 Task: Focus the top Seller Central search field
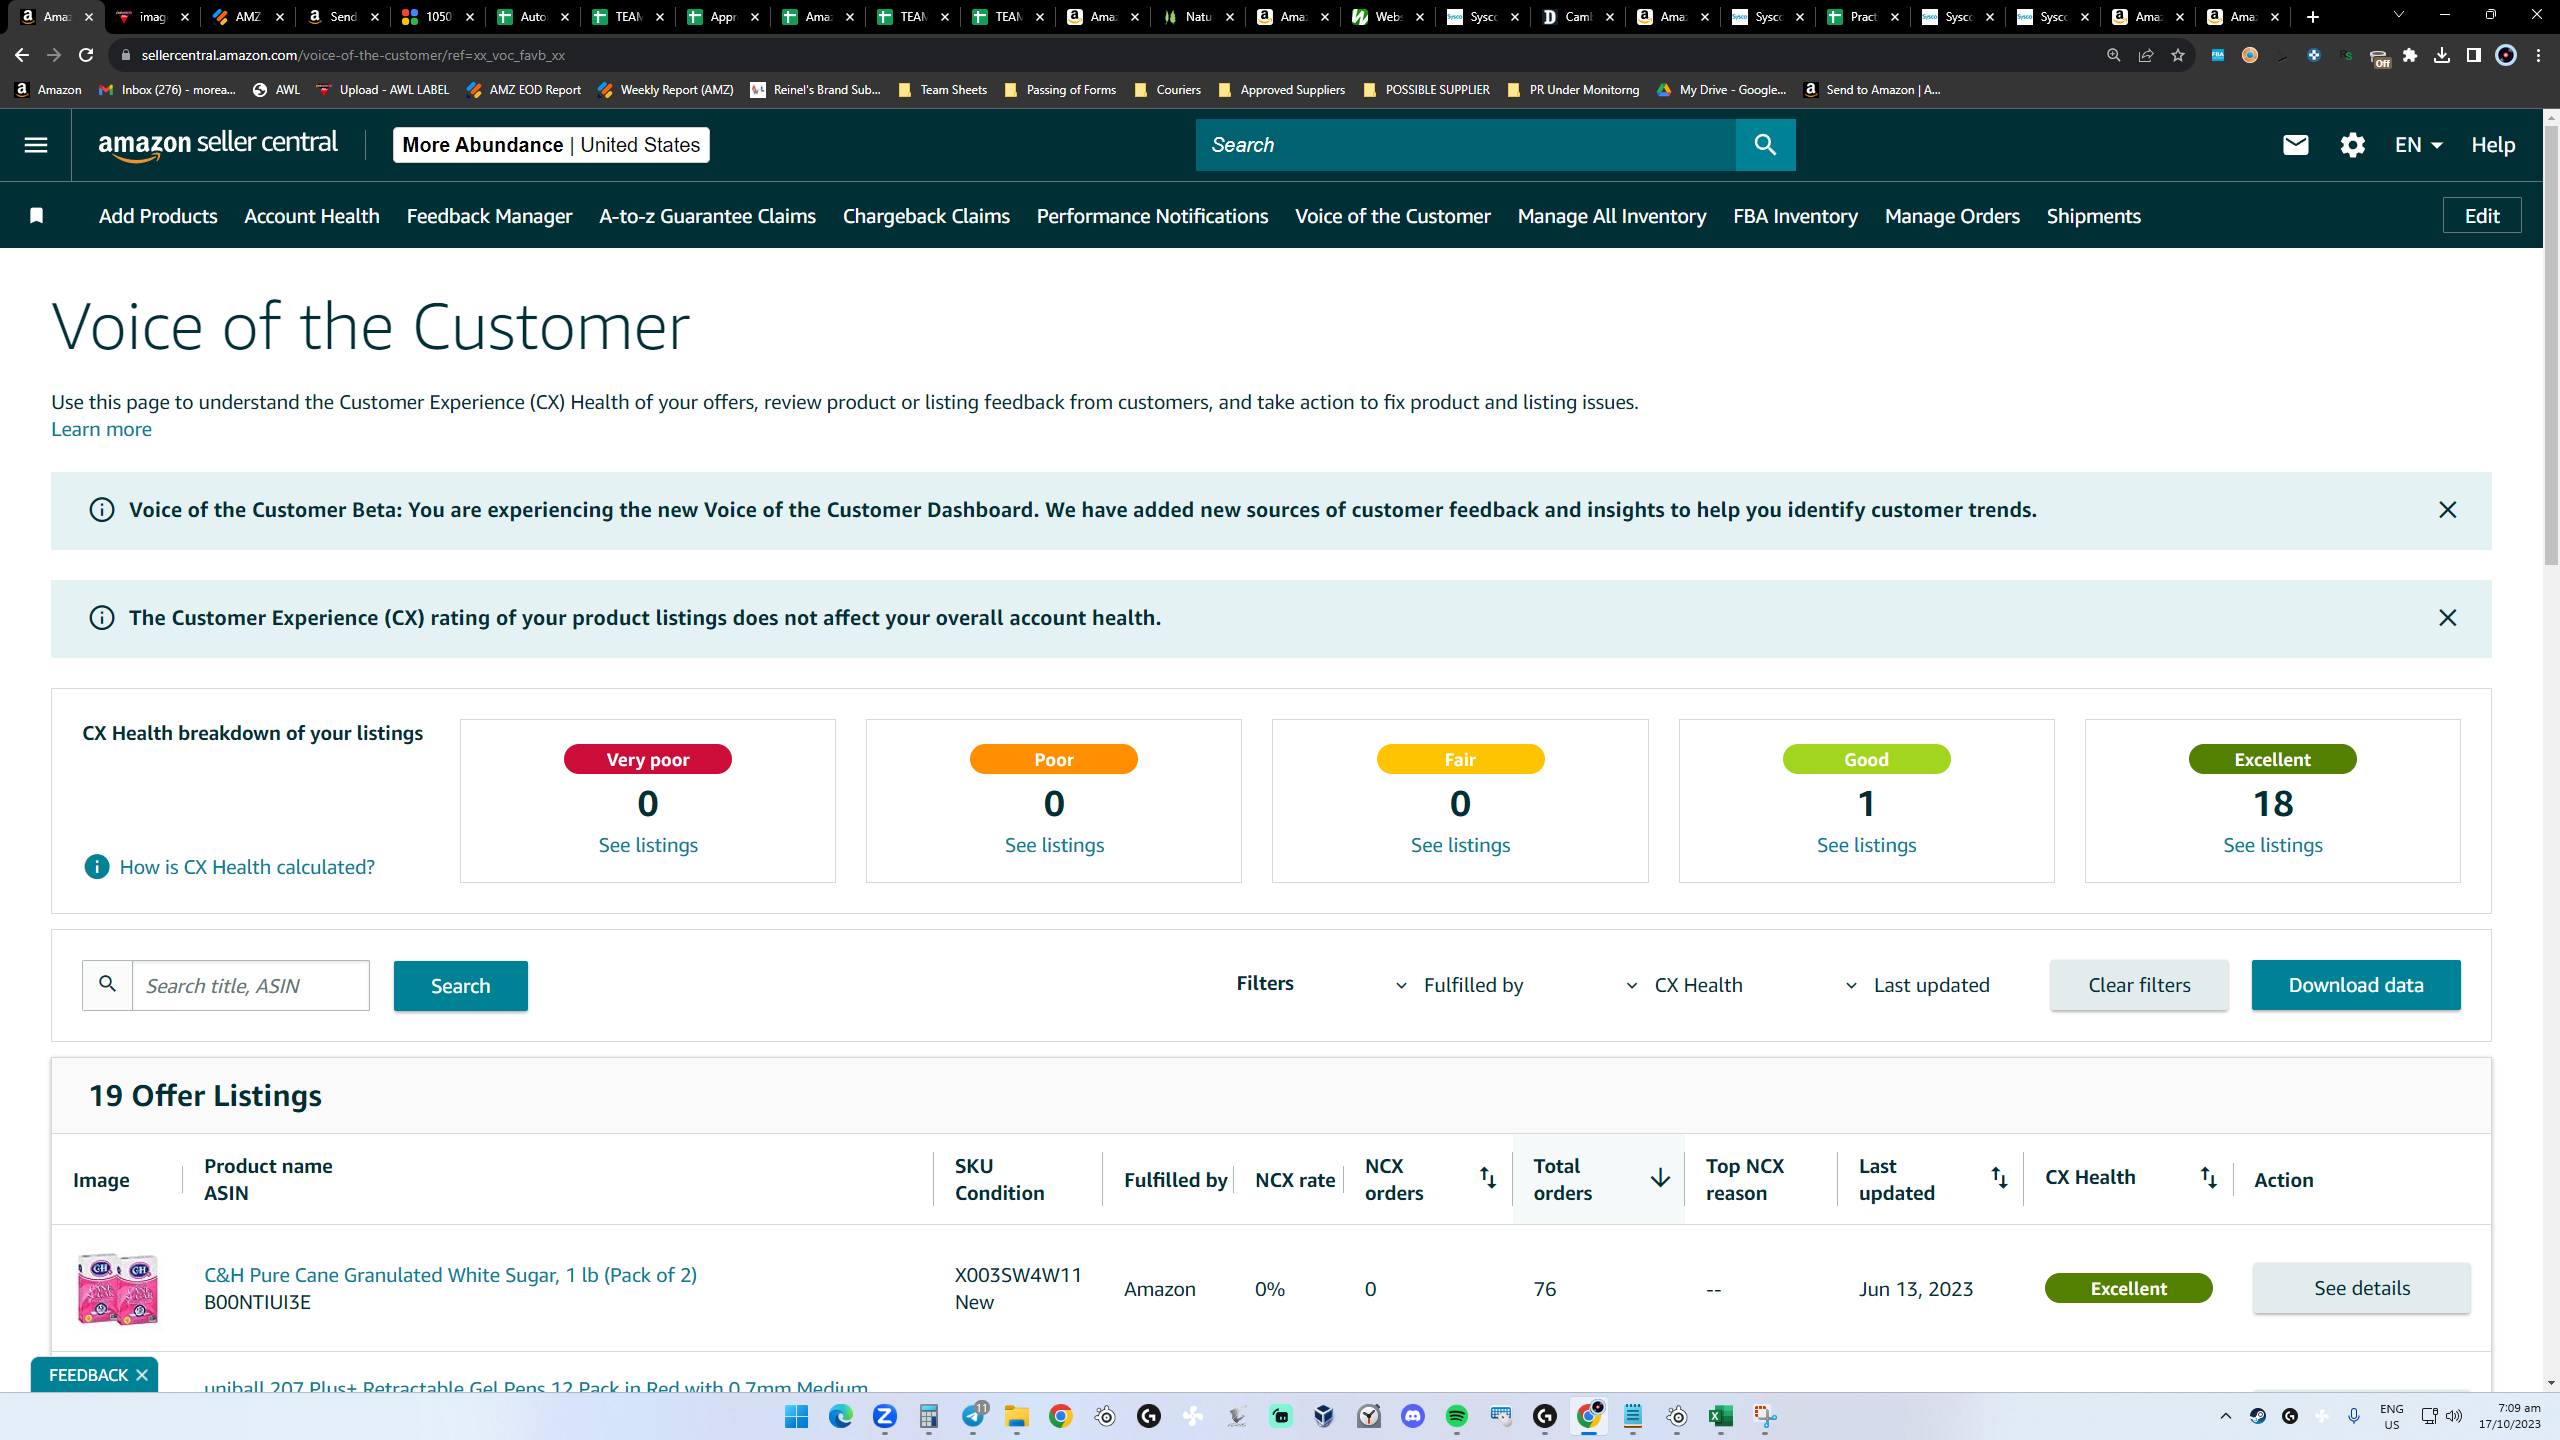tap(1466, 145)
